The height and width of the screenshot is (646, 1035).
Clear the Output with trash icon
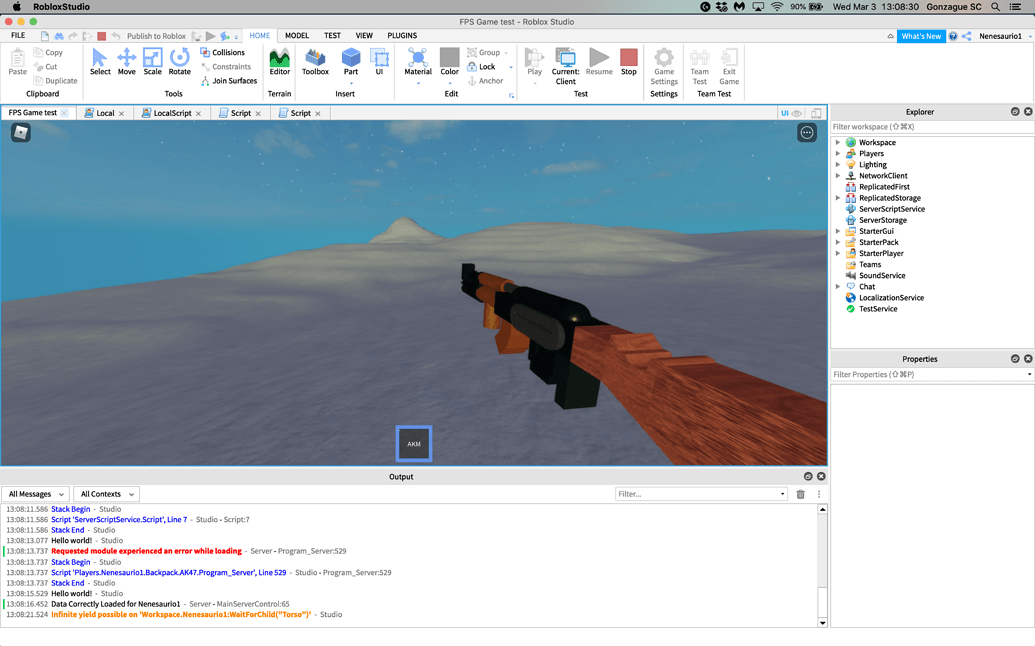pyautogui.click(x=801, y=494)
